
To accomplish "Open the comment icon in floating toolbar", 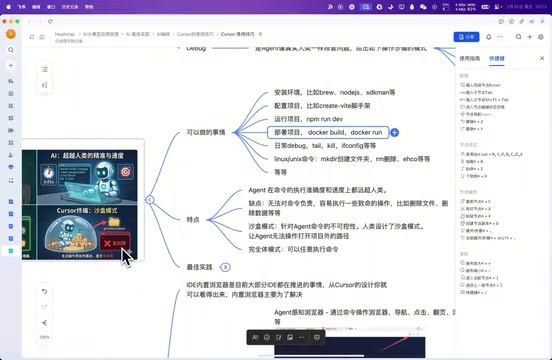I will pos(317,337).
